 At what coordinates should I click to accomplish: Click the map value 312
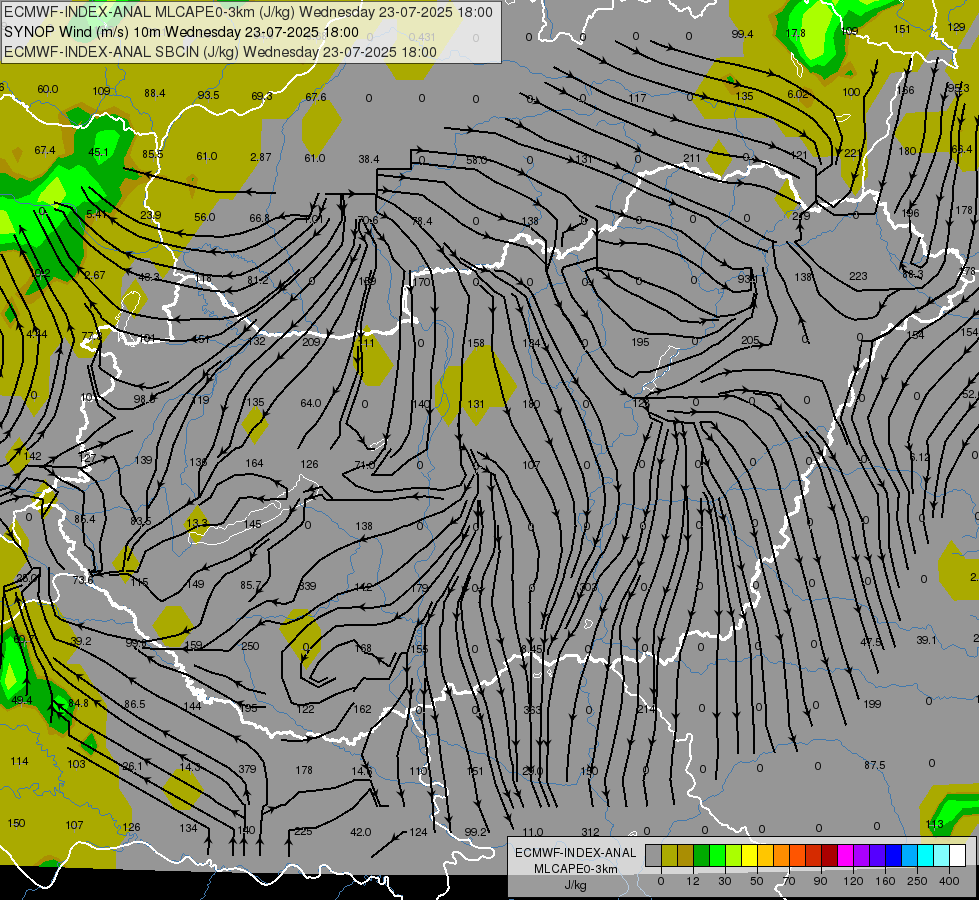(x=590, y=832)
